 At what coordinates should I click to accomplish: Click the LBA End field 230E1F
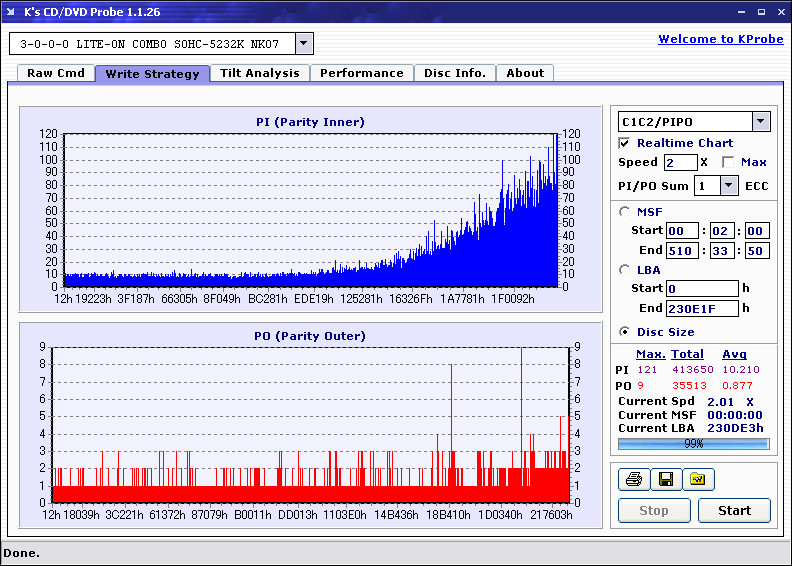(x=702, y=308)
